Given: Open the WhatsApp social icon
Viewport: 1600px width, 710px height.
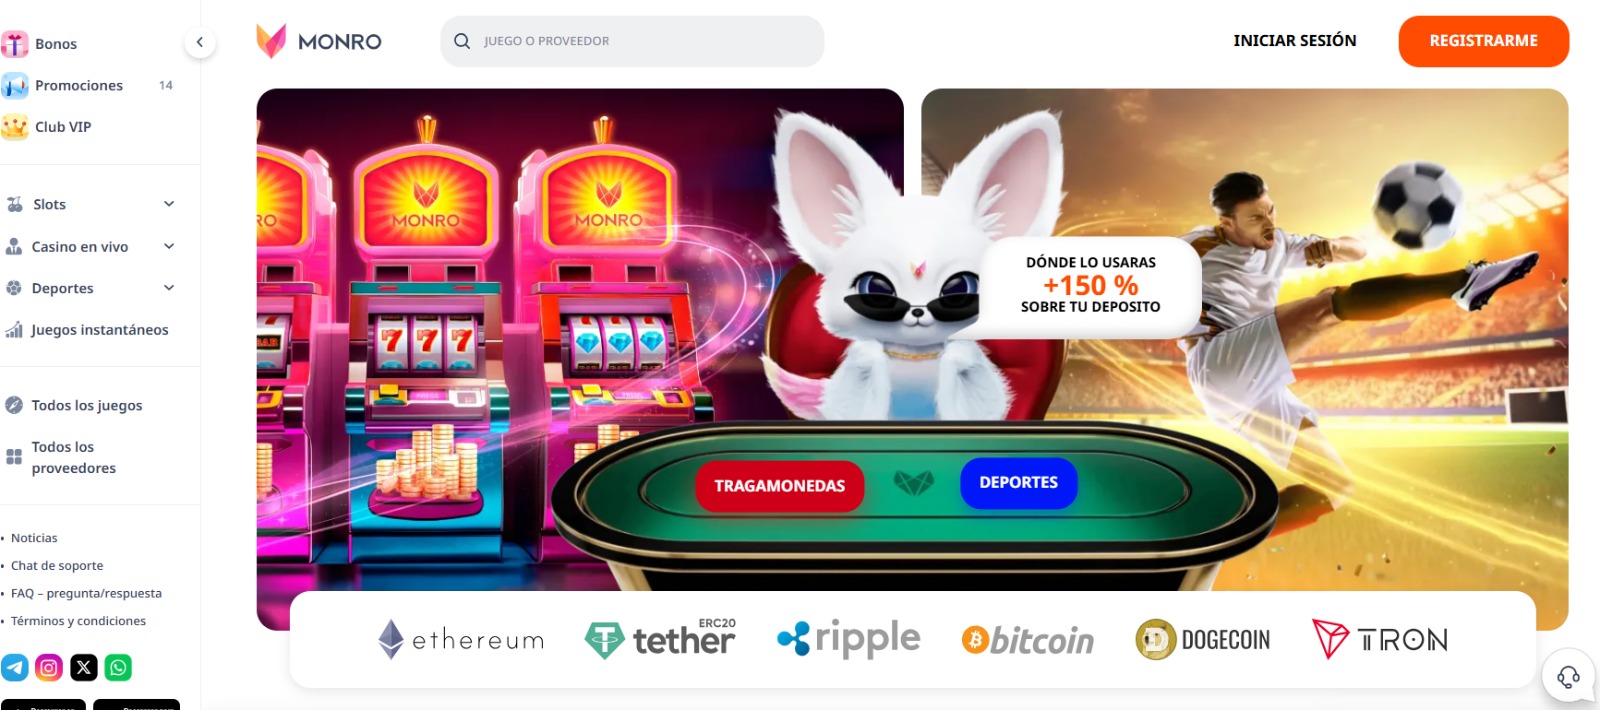Looking at the screenshot, I should [x=118, y=667].
